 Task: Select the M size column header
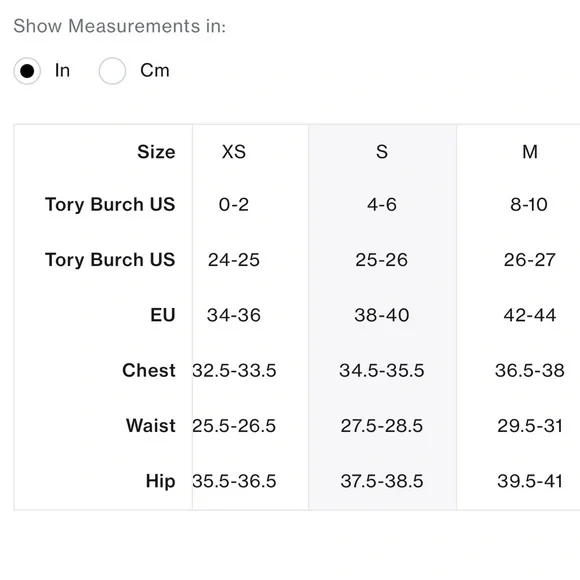pyautogui.click(x=530, y=152)
